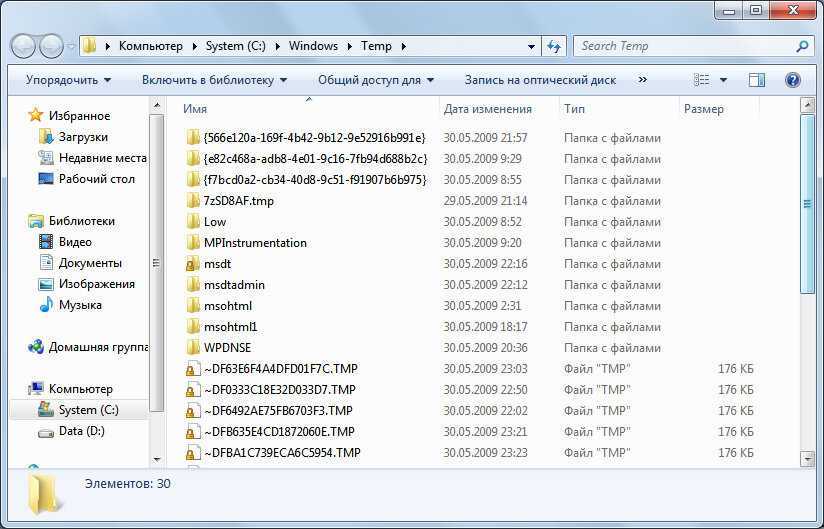Viewport: 824px width, 529px height.
Task: Click Запись на оптический диск
Action: point(540,80)
